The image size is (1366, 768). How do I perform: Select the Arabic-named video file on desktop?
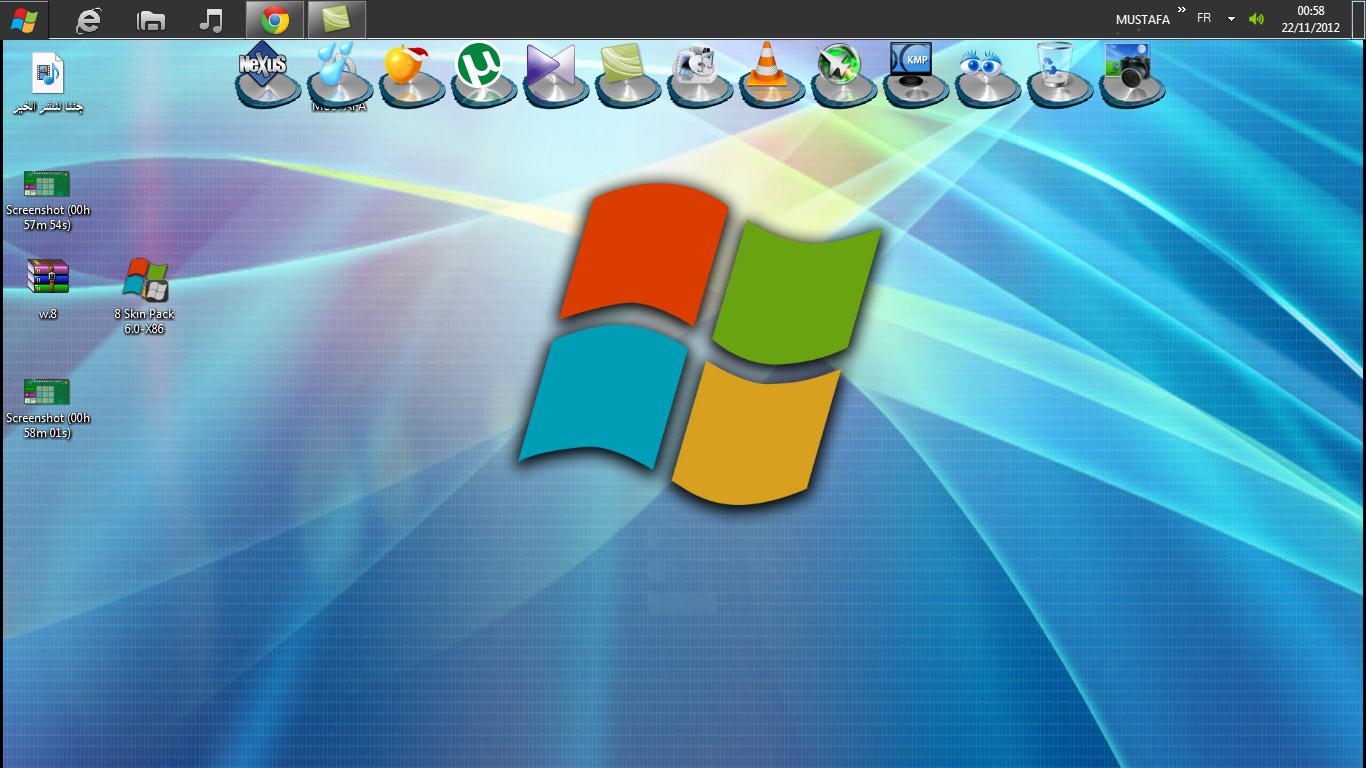click(47, 84)
